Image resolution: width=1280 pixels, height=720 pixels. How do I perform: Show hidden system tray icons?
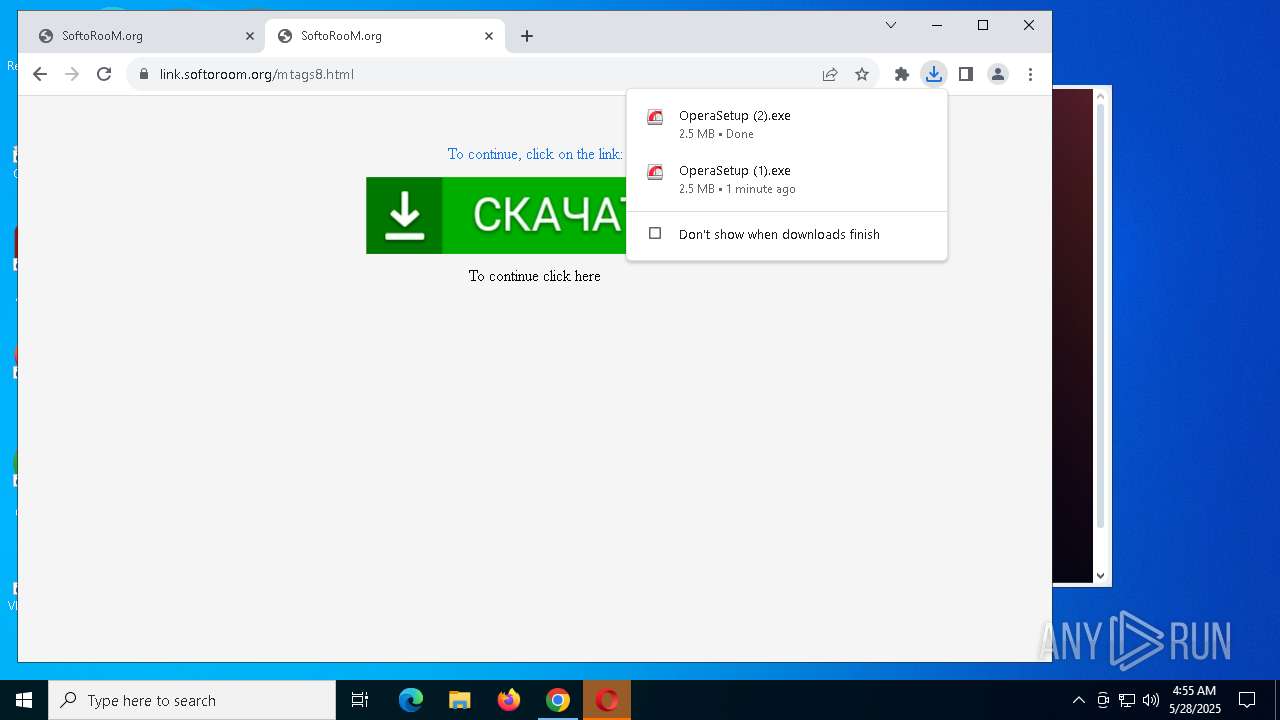pos(1078,700)
